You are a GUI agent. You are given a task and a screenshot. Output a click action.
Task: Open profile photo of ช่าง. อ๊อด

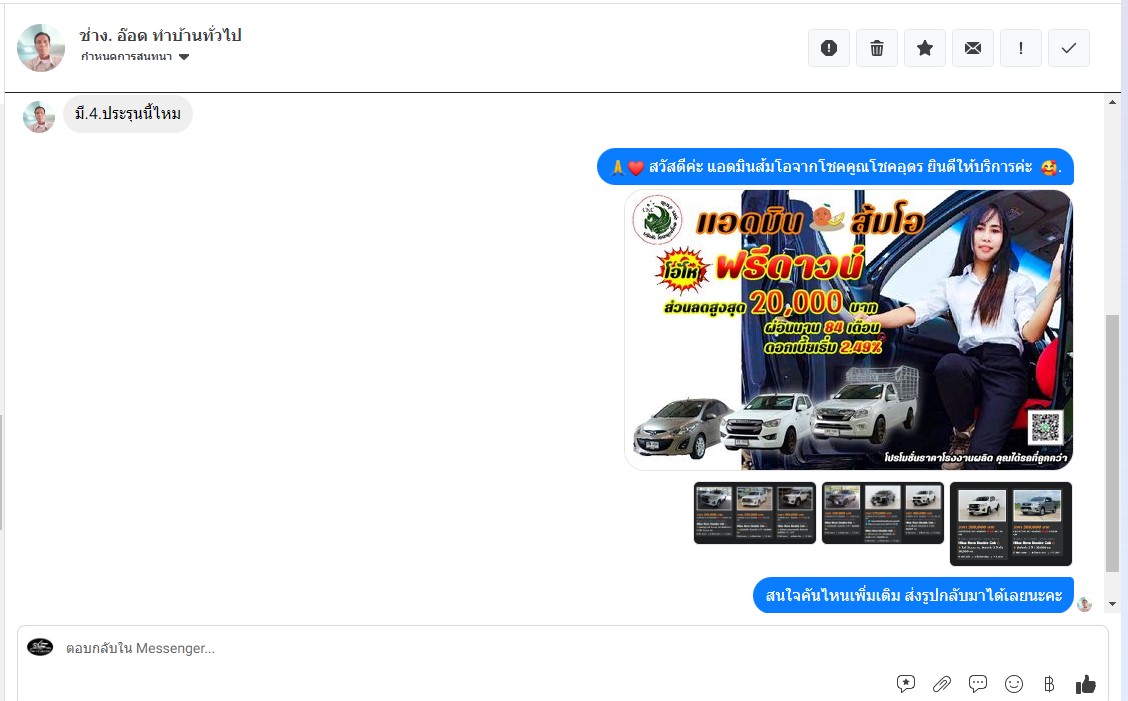[x=41, y=48]
